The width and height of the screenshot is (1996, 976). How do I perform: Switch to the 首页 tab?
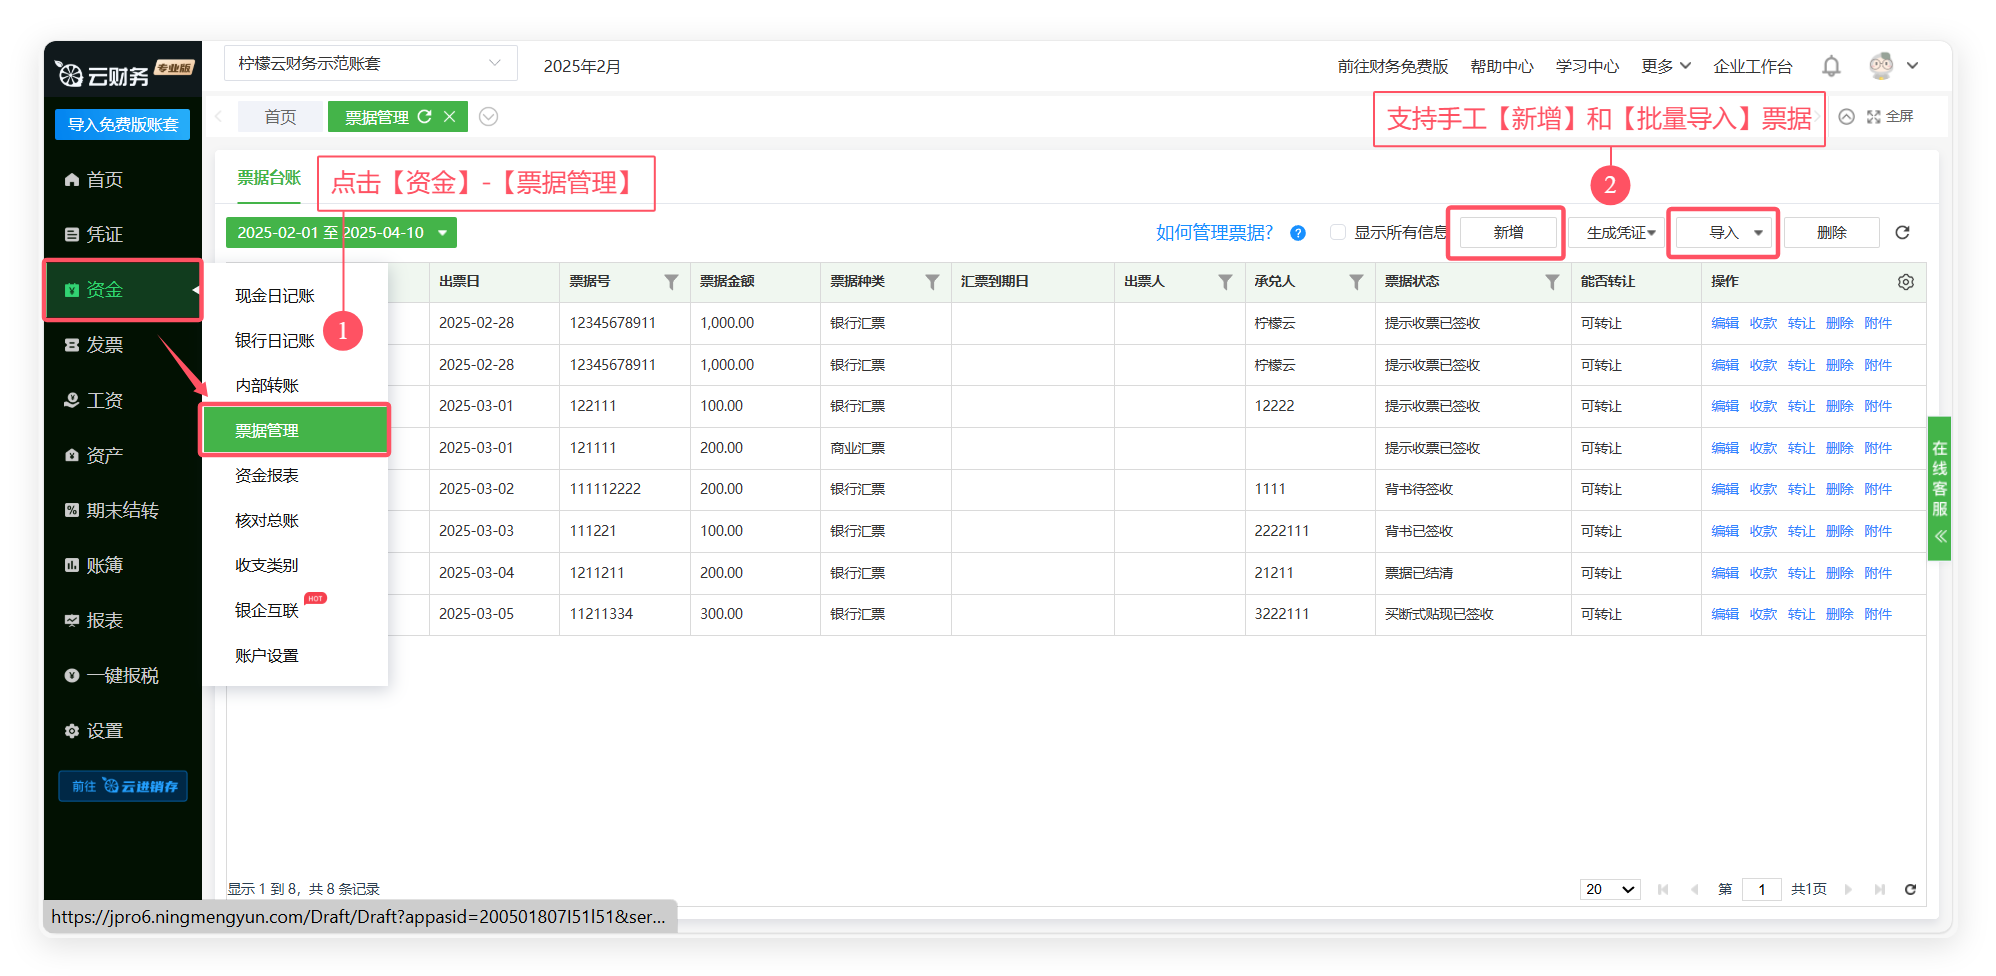(x=280, y=117)
